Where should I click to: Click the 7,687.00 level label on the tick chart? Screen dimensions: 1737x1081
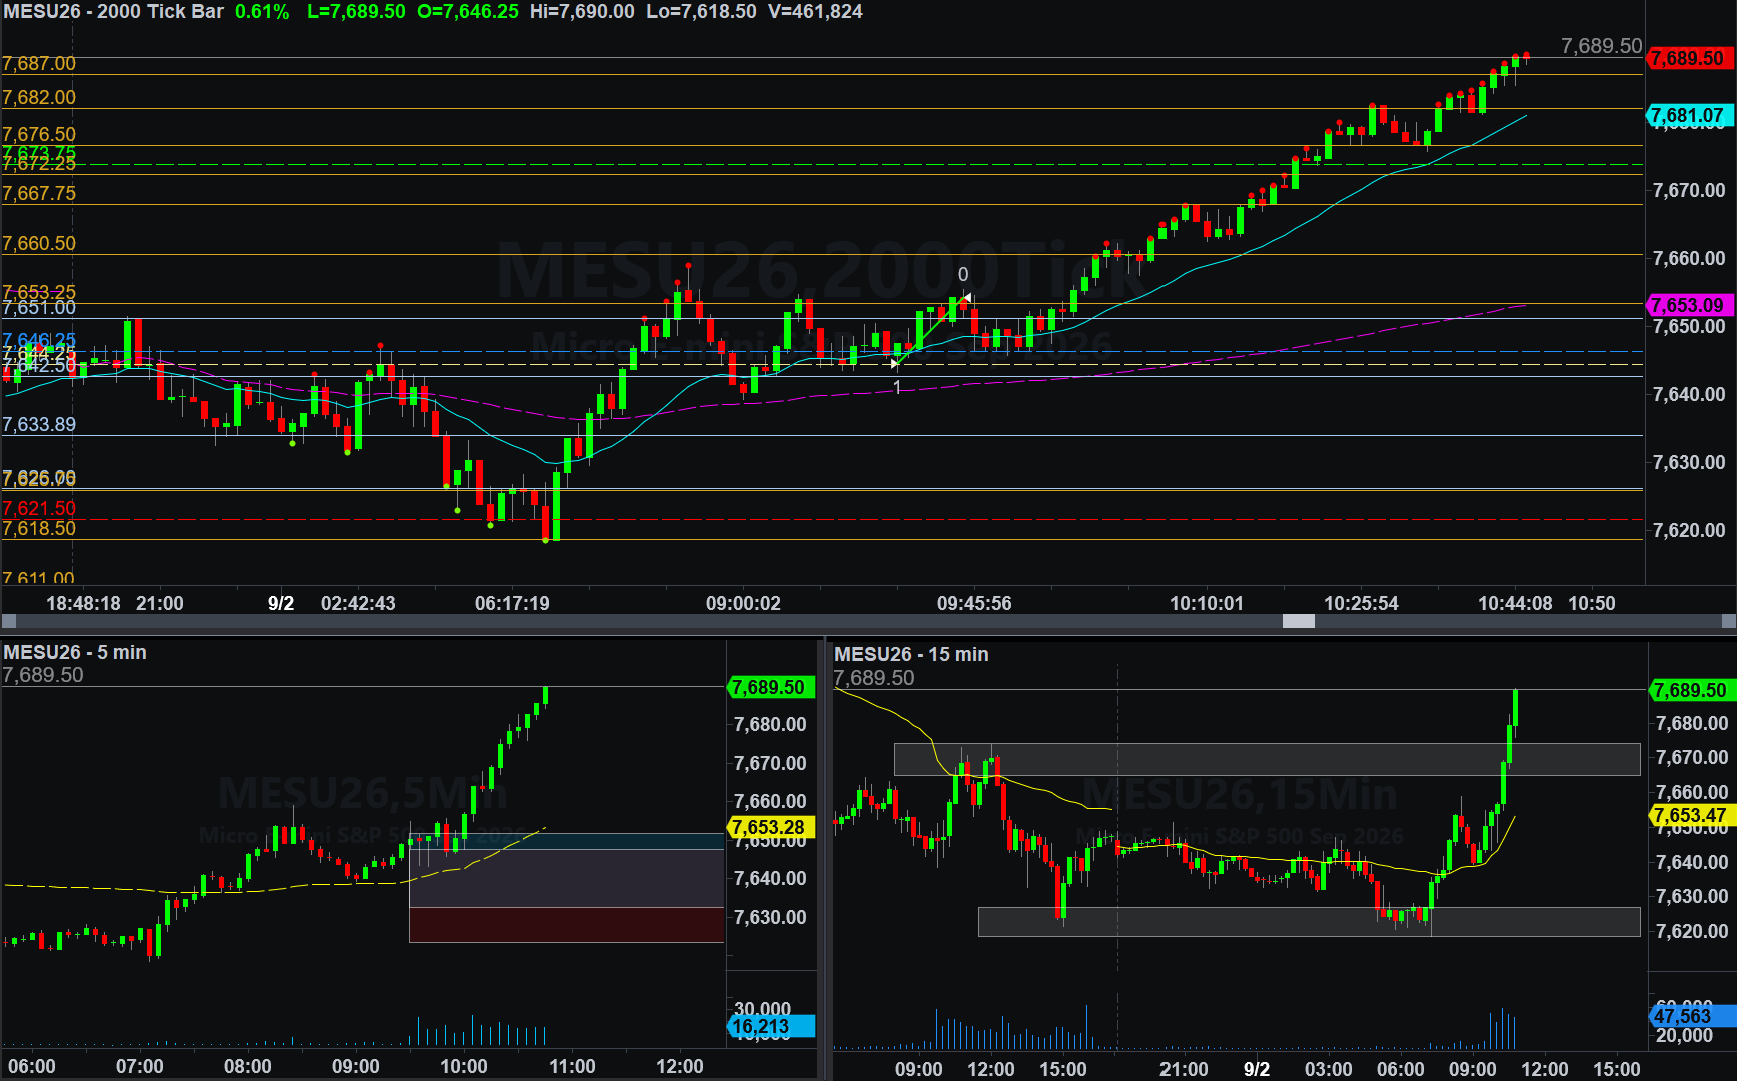pyautogui.click(x=39, y=64)
